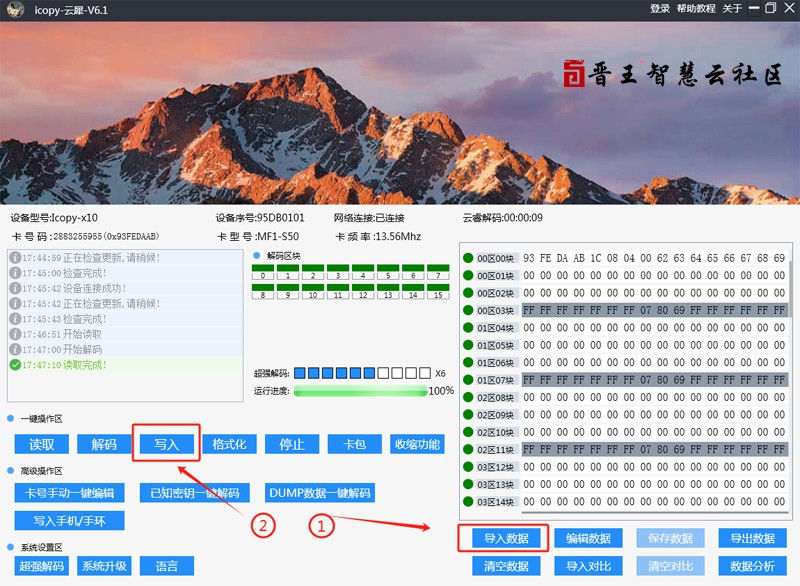The image size is (800, 586).
Task: Click green status dot of 03区14块
Action: pos(468,501)
